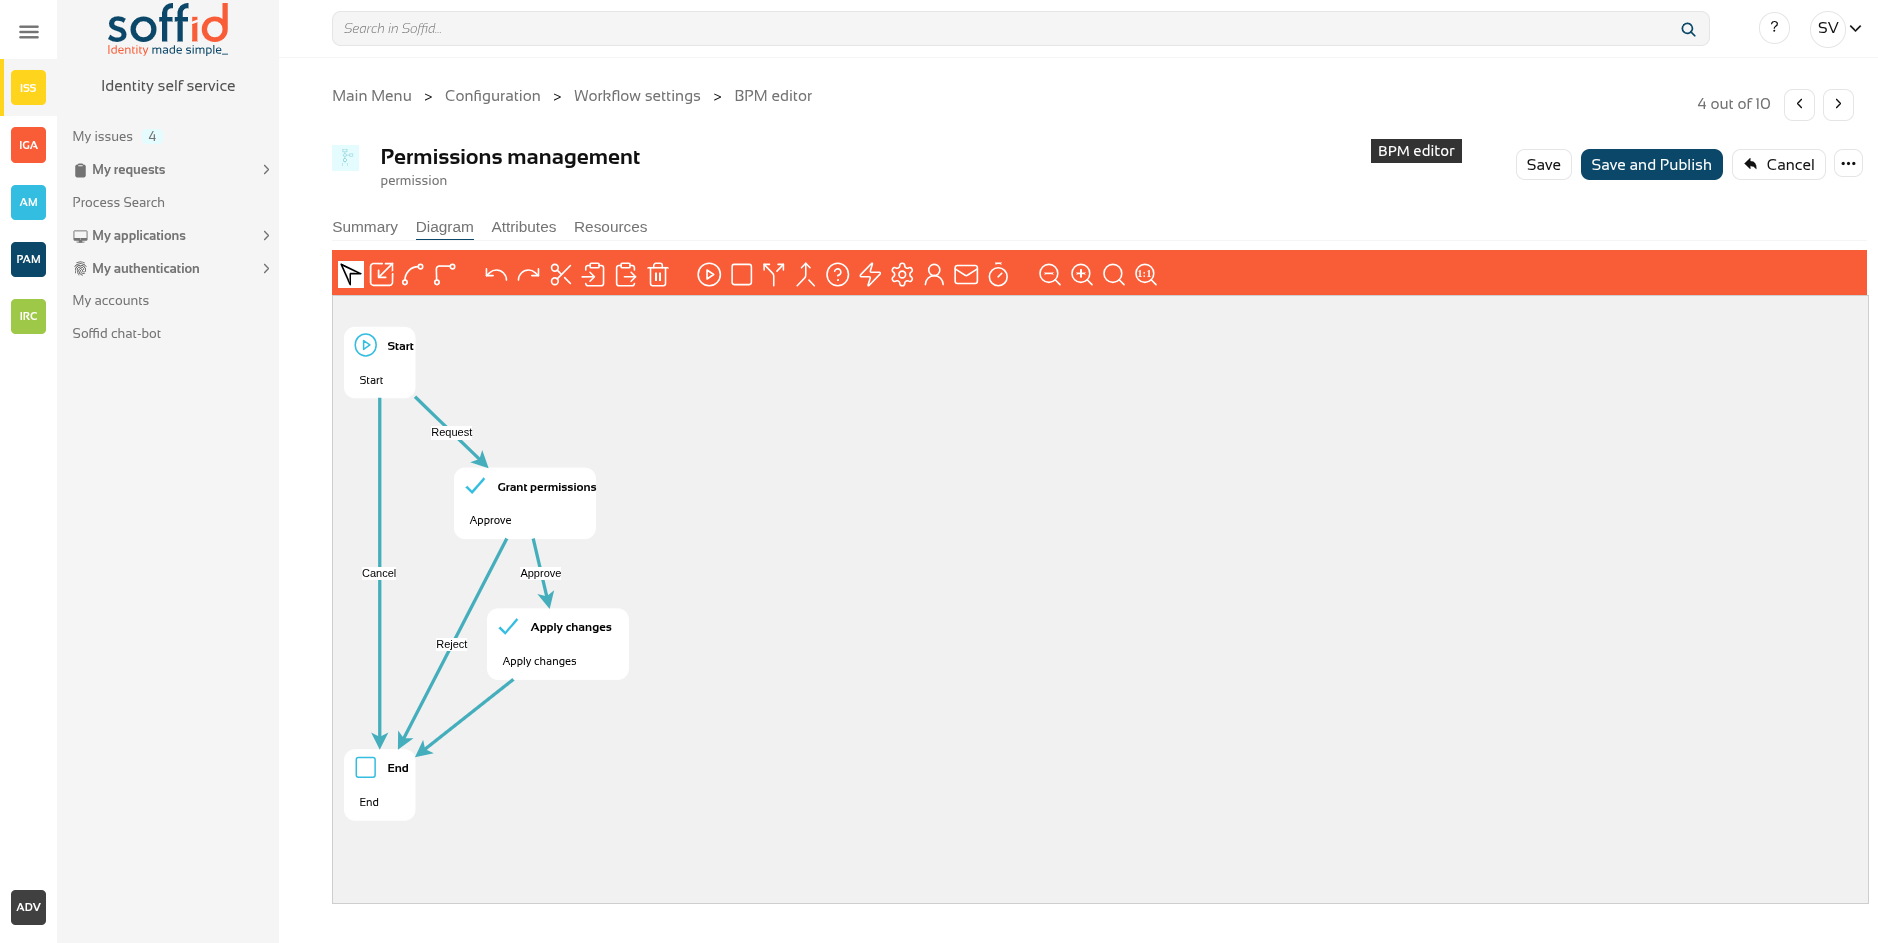Image resolution: width=1878 pixels, height=943 pixels.
Task: Click the Search in Soffid field
Action: coord(1000,28)
